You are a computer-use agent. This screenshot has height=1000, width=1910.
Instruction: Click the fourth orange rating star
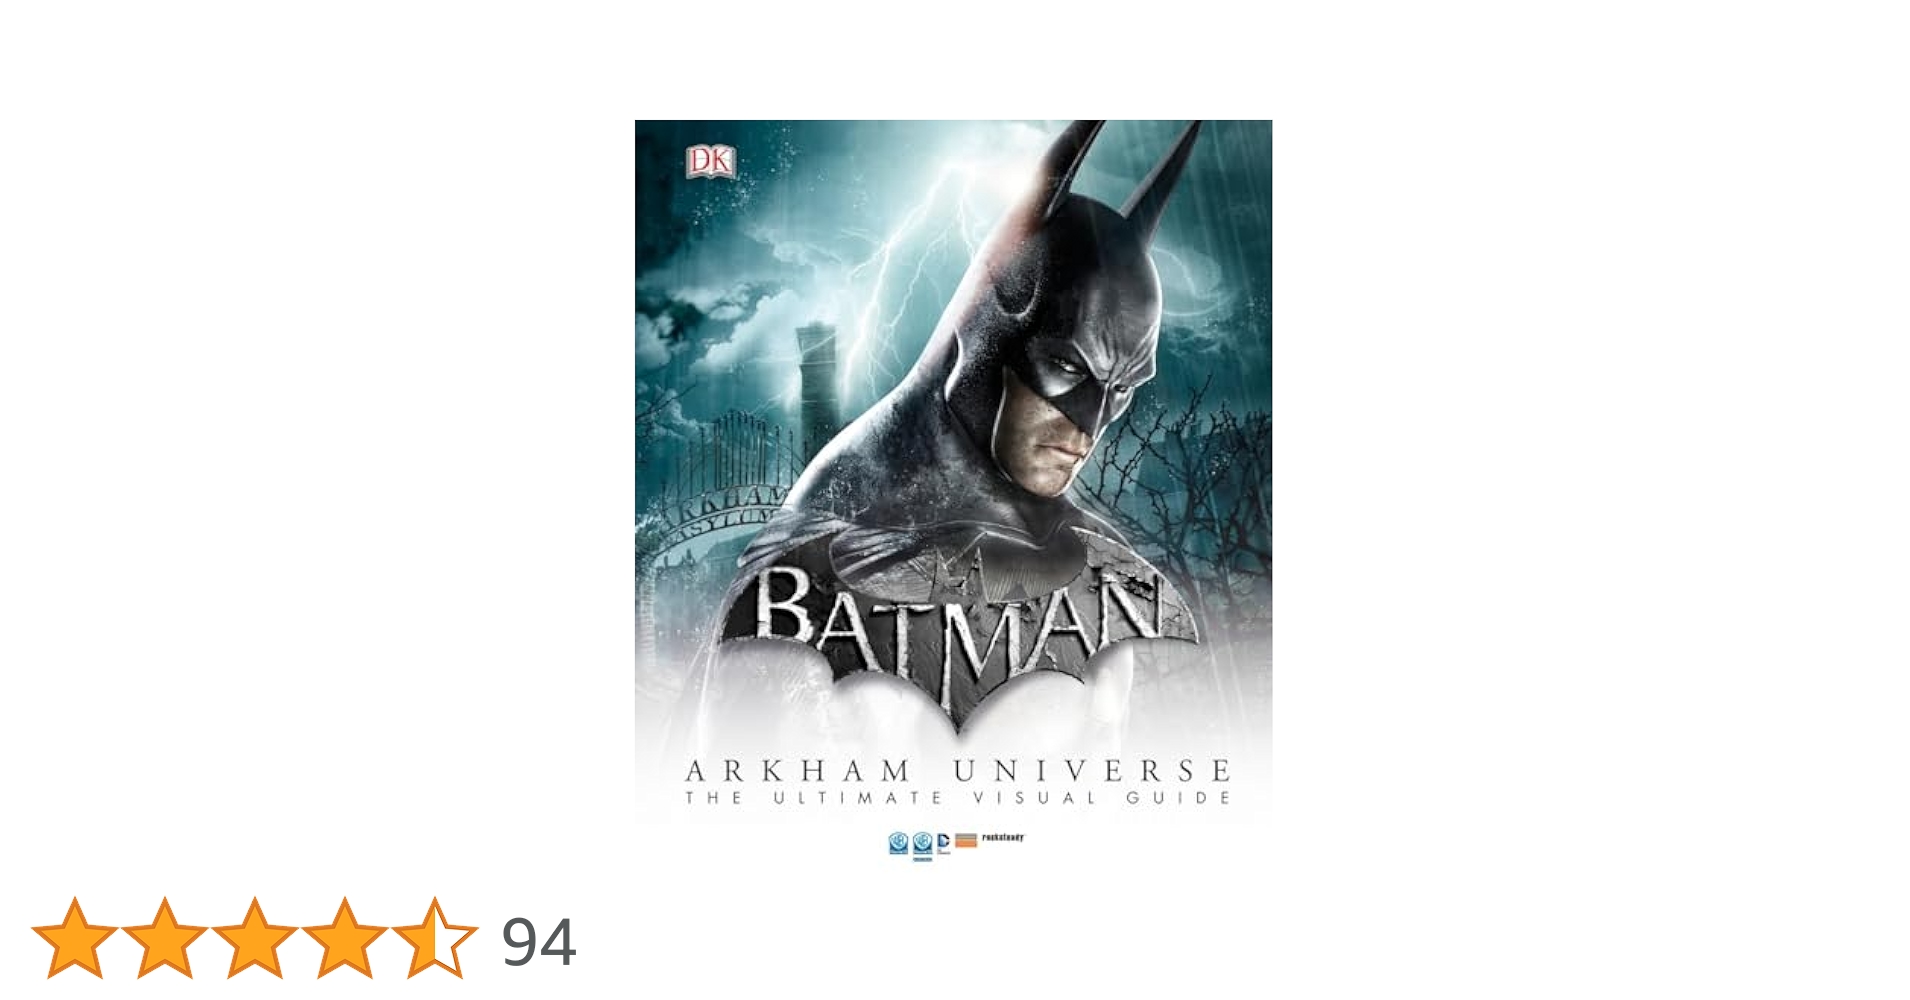pos(345,938)
